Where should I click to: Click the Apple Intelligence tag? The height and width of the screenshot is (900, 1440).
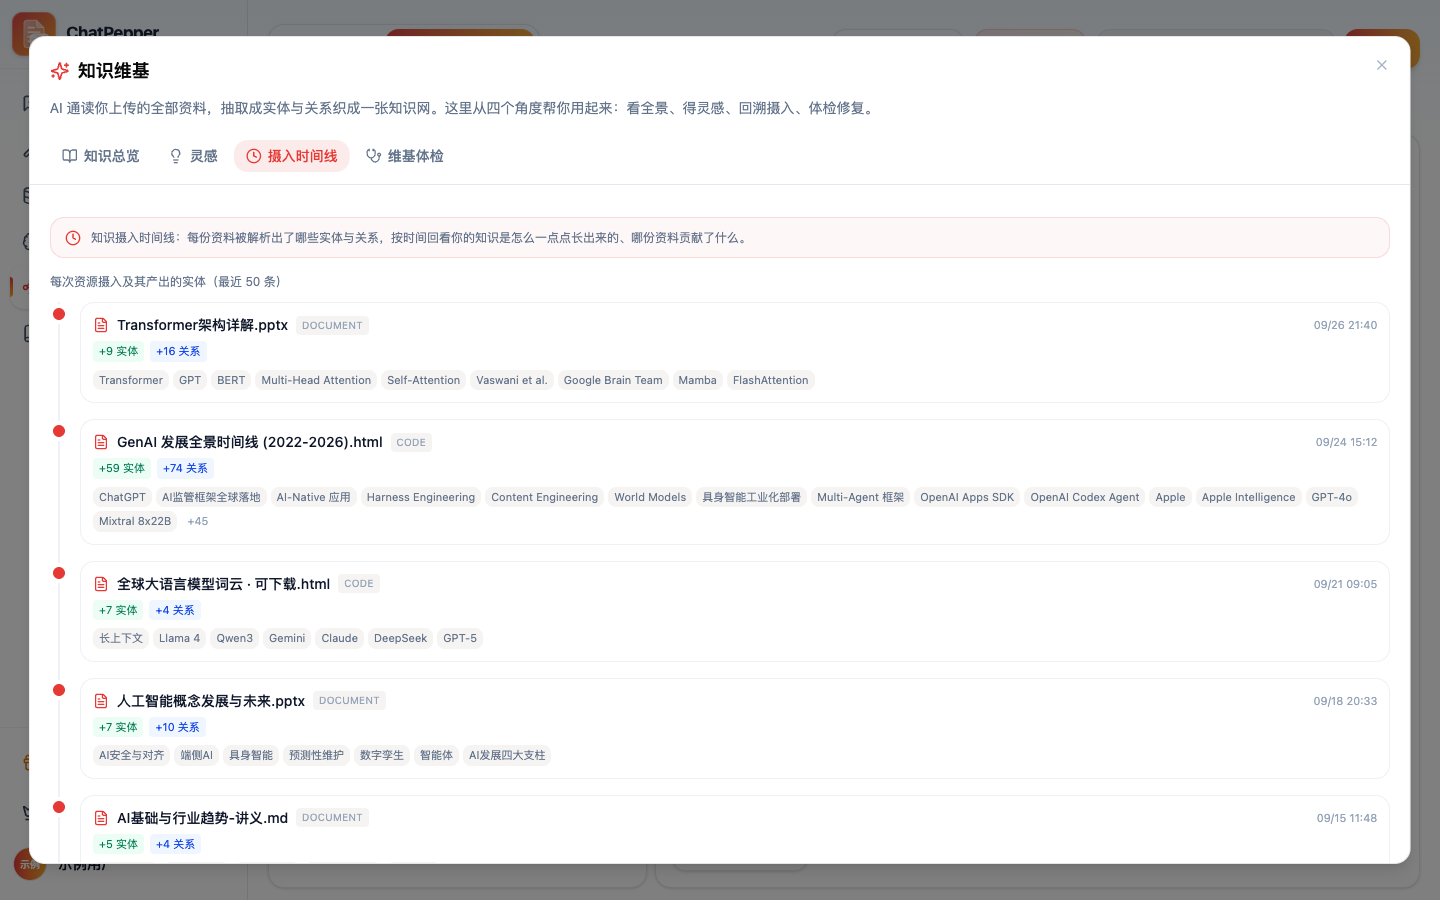pos(1248,497)
